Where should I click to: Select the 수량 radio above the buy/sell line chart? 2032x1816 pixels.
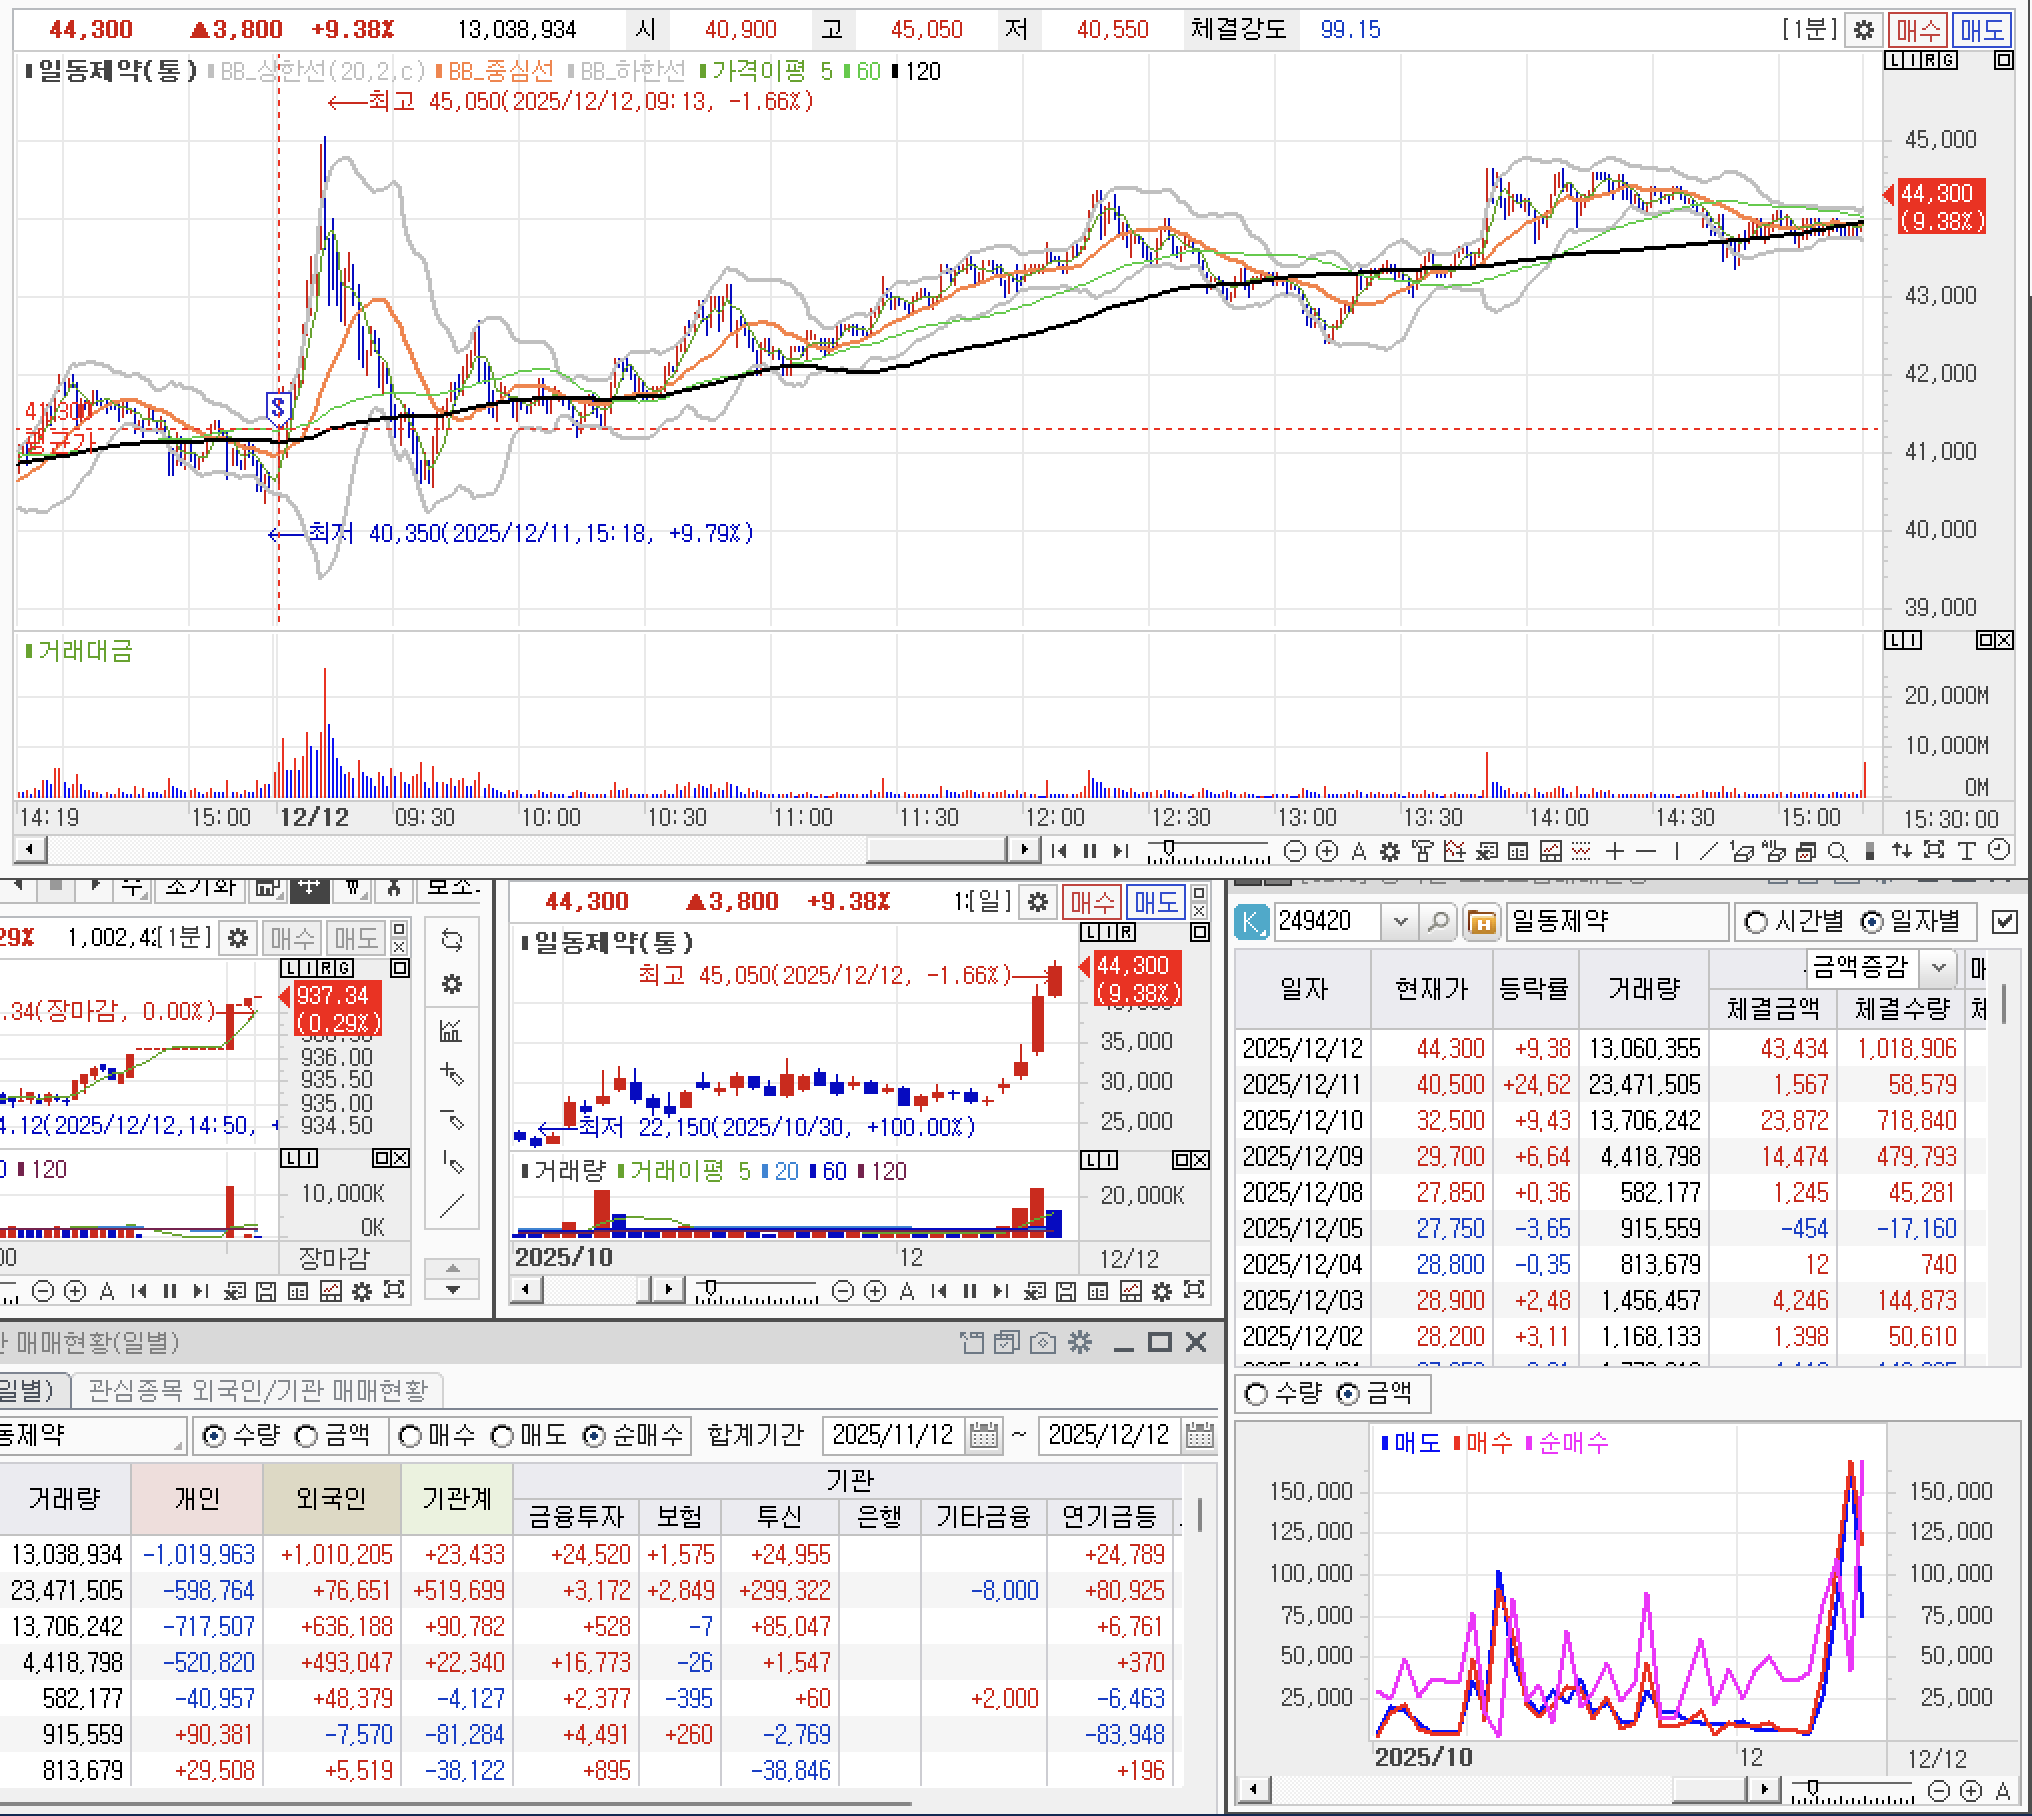click(x=1256, y=1393)
